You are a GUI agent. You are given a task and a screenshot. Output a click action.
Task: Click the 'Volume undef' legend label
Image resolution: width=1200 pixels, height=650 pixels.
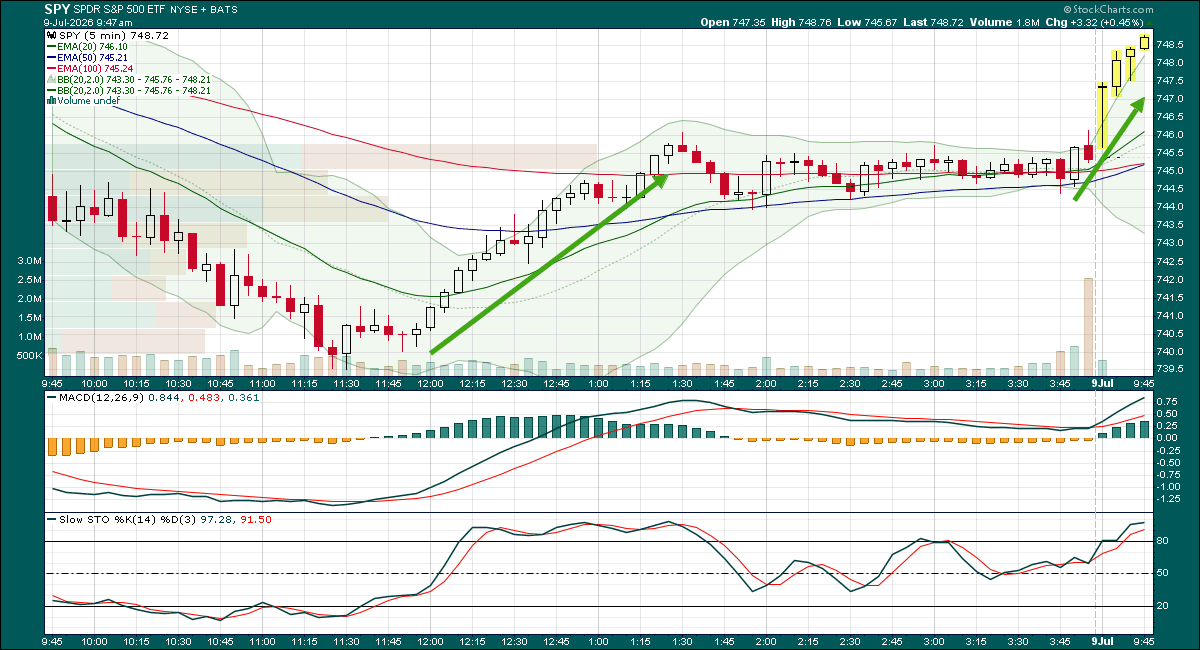89,101
